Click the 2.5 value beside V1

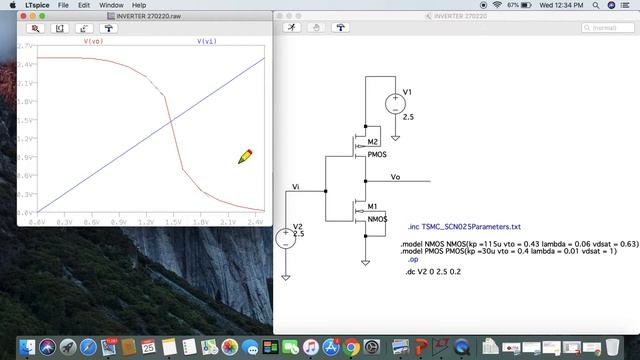[x=408, y=117]
